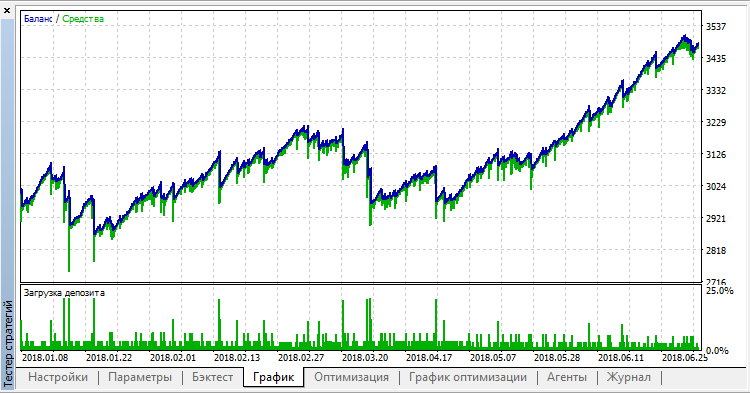Click the 2921 axis value
750x394 pixels.
pyautogui.click(x=716, y=219)
